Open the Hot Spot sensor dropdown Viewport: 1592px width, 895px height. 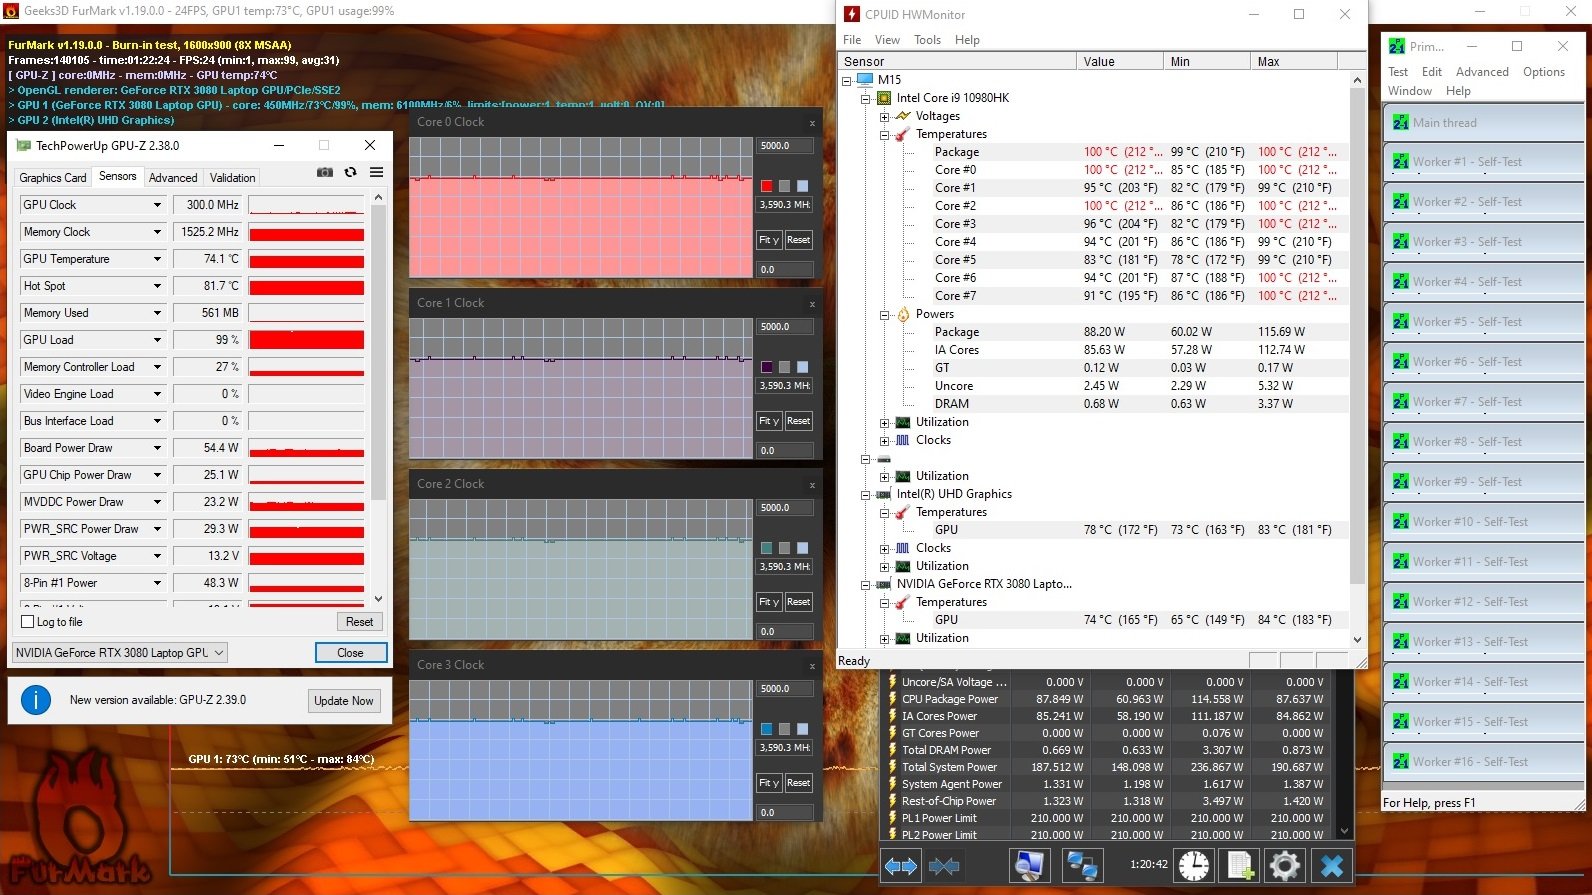pos(157,286)
